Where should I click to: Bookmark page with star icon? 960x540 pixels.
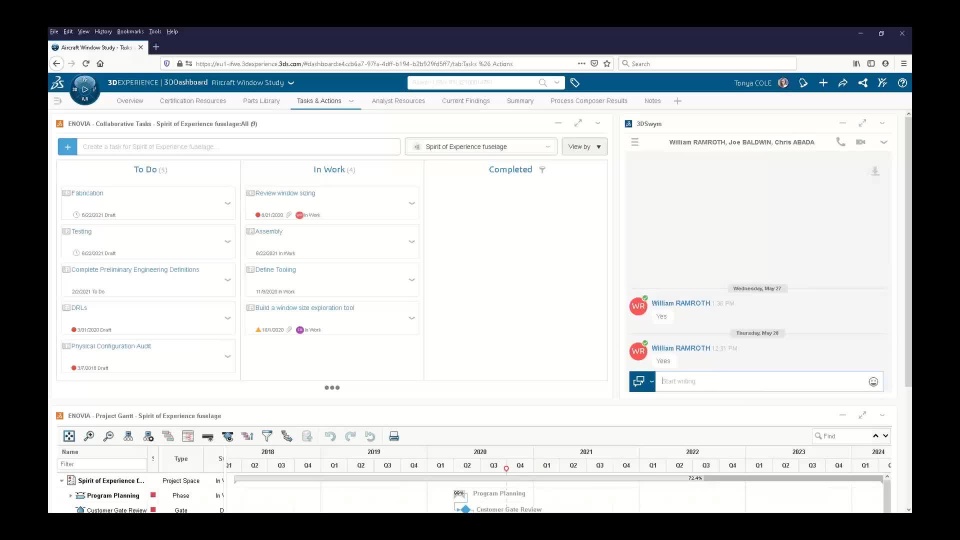pos(607,63)
